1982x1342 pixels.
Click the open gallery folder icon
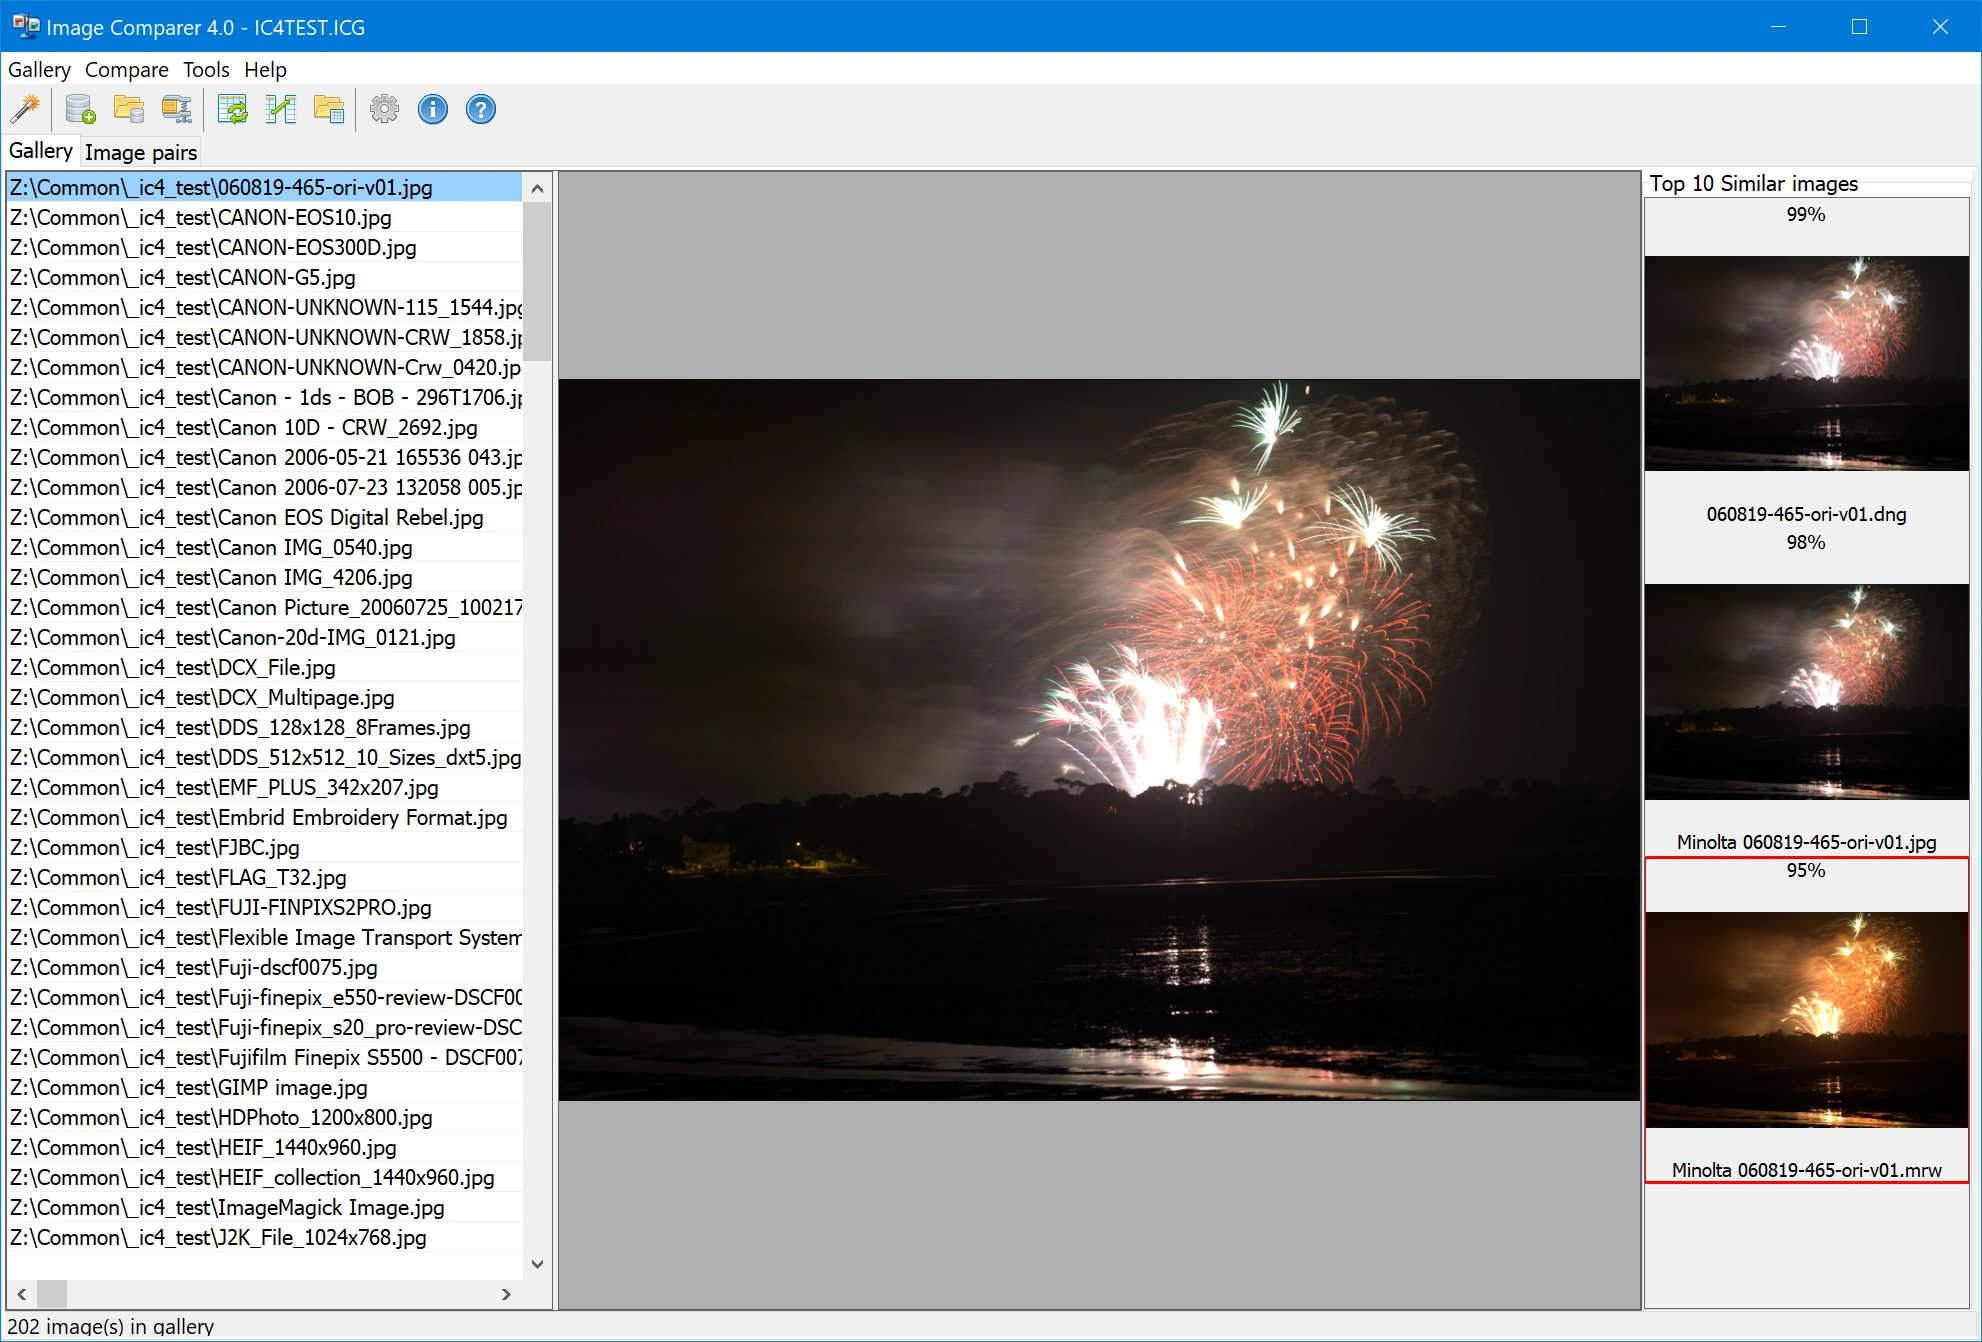point(129,109)
